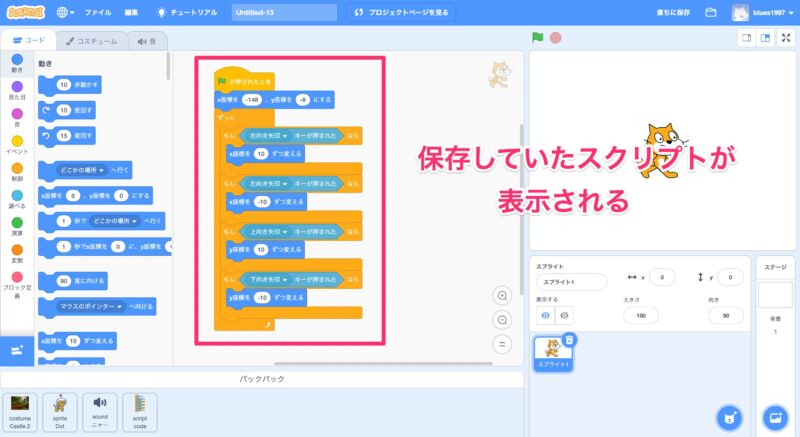The height and width of the screenshot is (437, 800).
Task: Select the 動き blue category circle
Action: (16, 61)
